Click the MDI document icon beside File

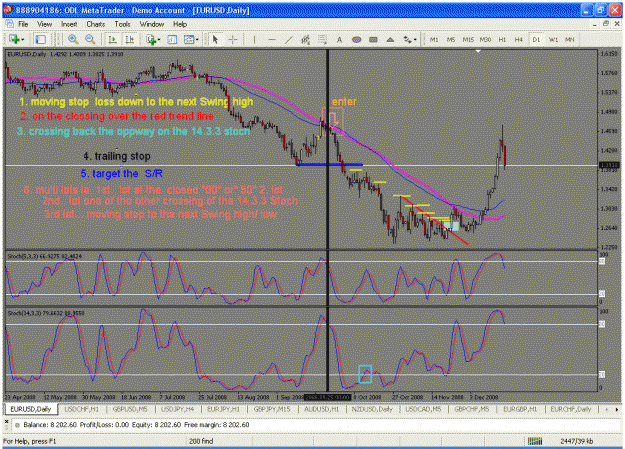9,24
